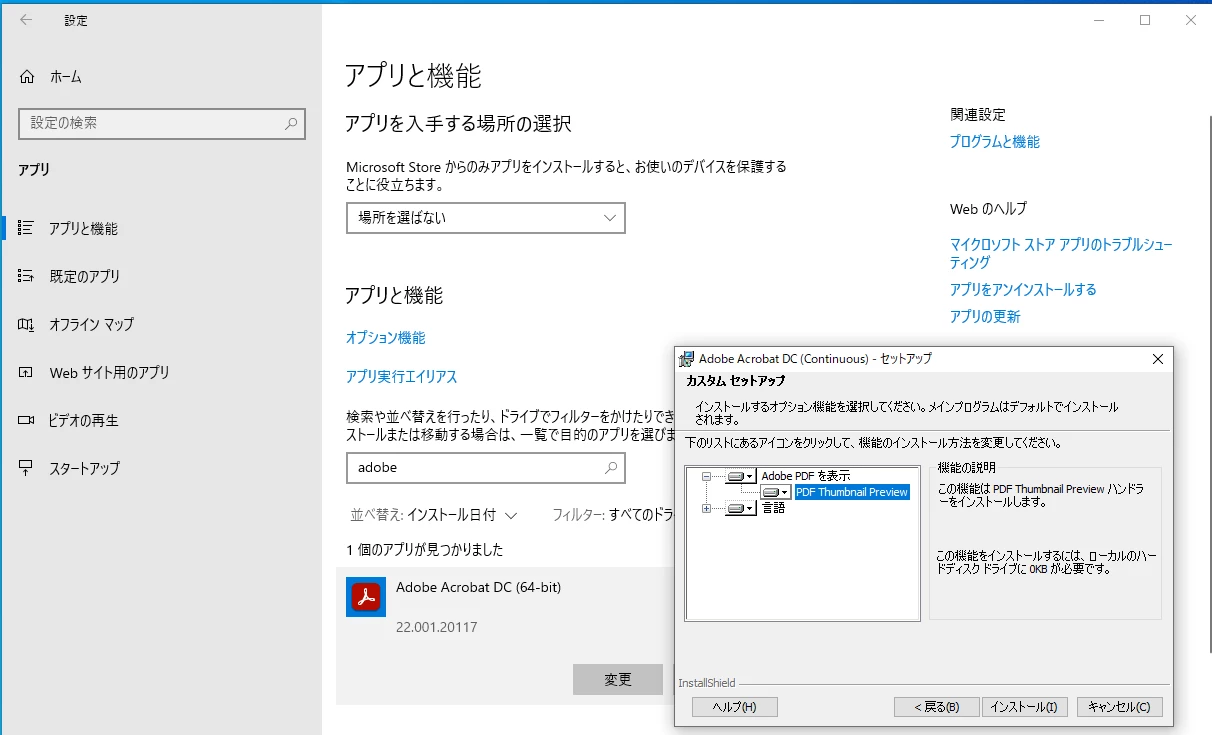Open the オプション機能 link
This screenshot has width=1212, height=735.
385,338
